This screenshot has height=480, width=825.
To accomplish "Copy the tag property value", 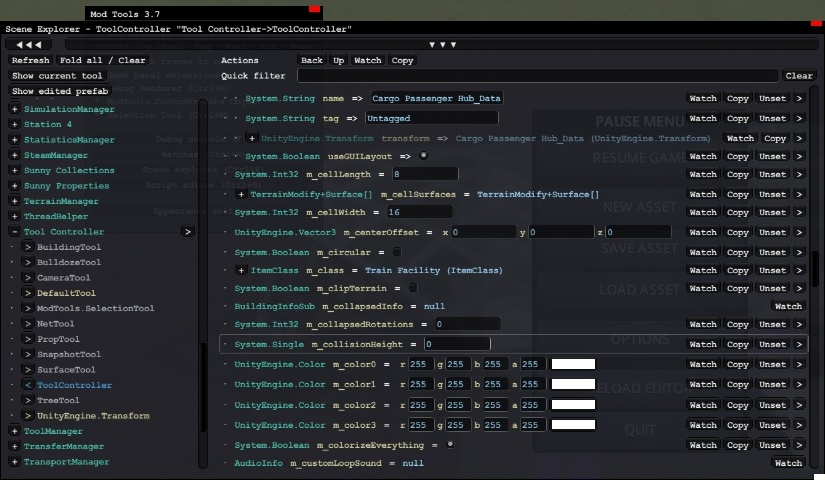I will point(738,118).
